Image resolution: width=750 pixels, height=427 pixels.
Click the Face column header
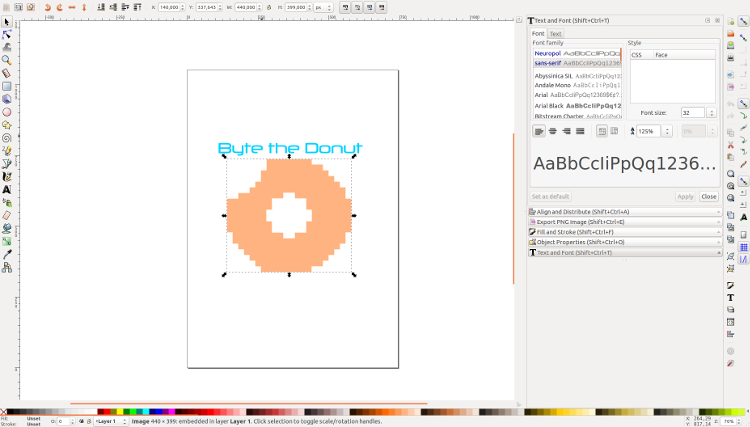[x=684, y=55]
